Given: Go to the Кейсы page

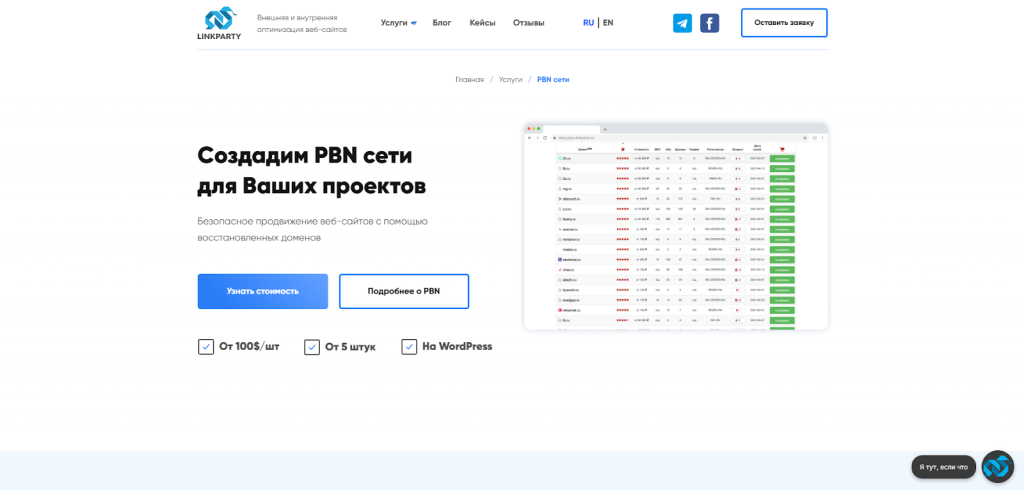Looking at the screenshot, I should [x=482, y=23].
